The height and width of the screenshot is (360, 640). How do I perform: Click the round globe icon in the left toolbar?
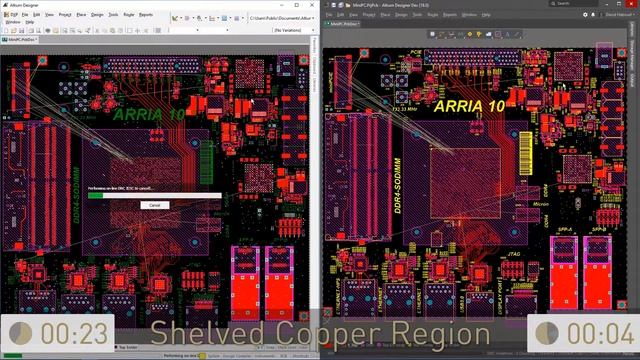click(x=48, y=31)
